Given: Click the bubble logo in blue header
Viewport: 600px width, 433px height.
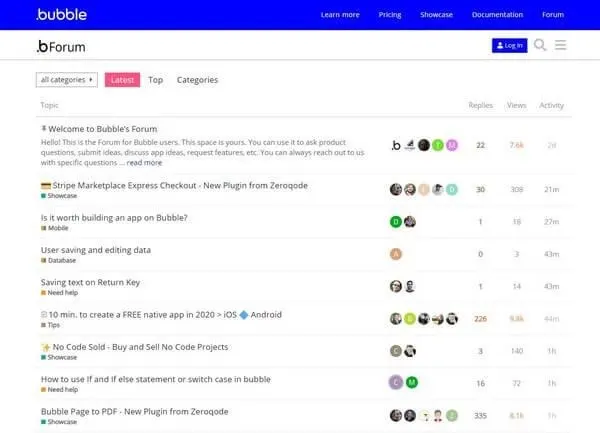Looking at the screenshot, I should click(x=62, y=15).
